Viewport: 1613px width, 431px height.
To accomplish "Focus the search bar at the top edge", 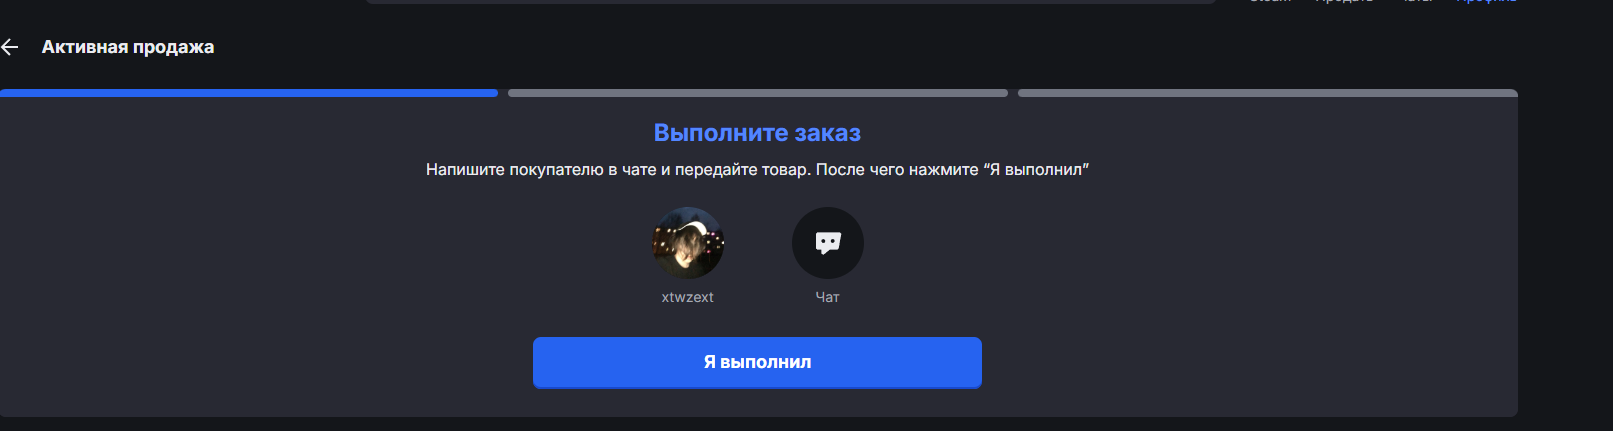I will [790, 2].
